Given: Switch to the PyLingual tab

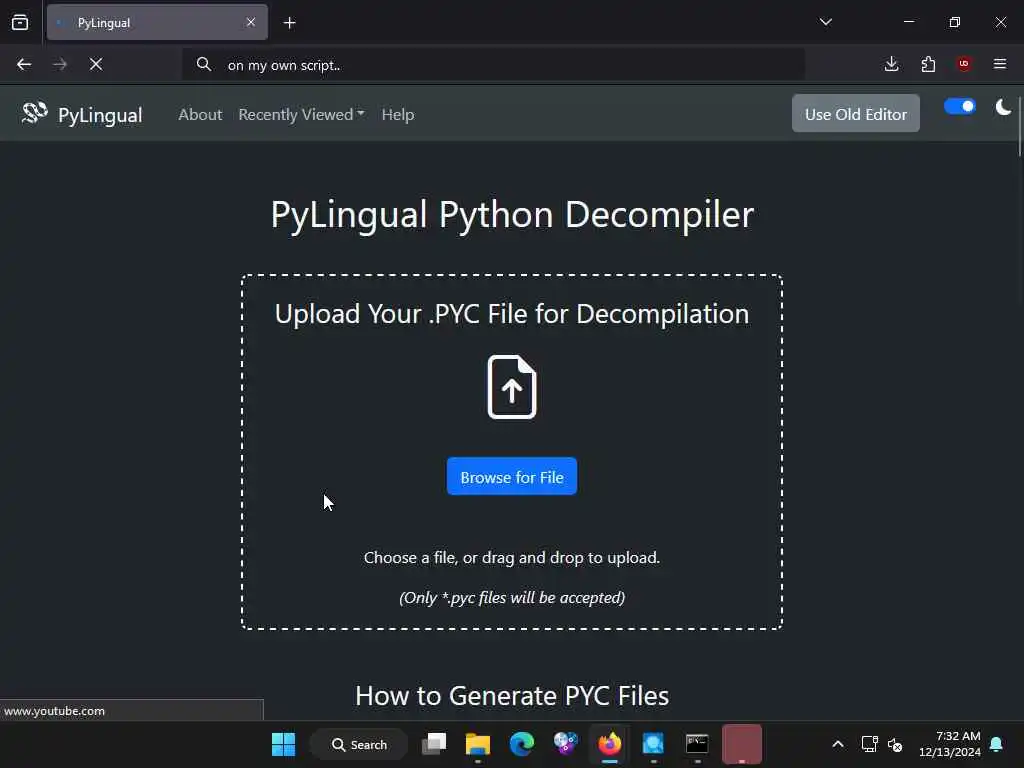Looking at the screenshot, I should (x=157, y=23).
